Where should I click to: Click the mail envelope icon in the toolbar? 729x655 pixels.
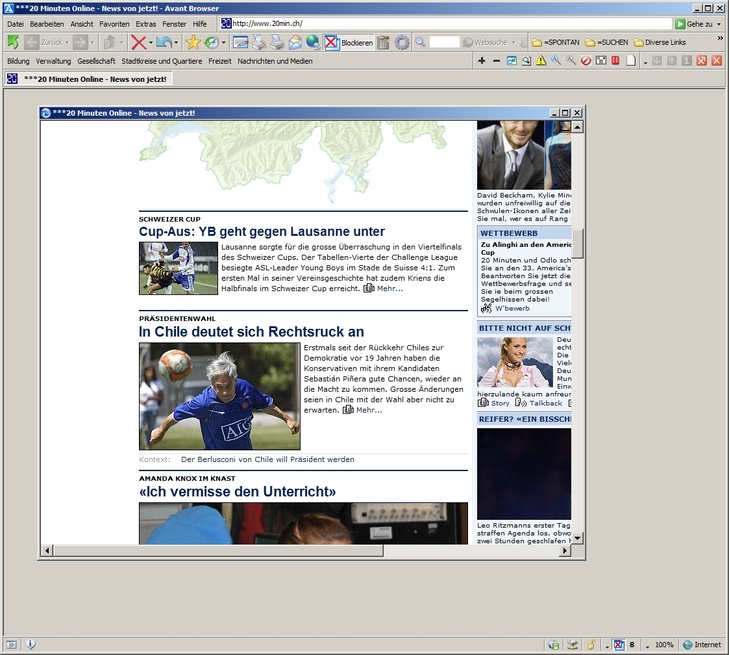pyautogui.click(x=296, y=42)
